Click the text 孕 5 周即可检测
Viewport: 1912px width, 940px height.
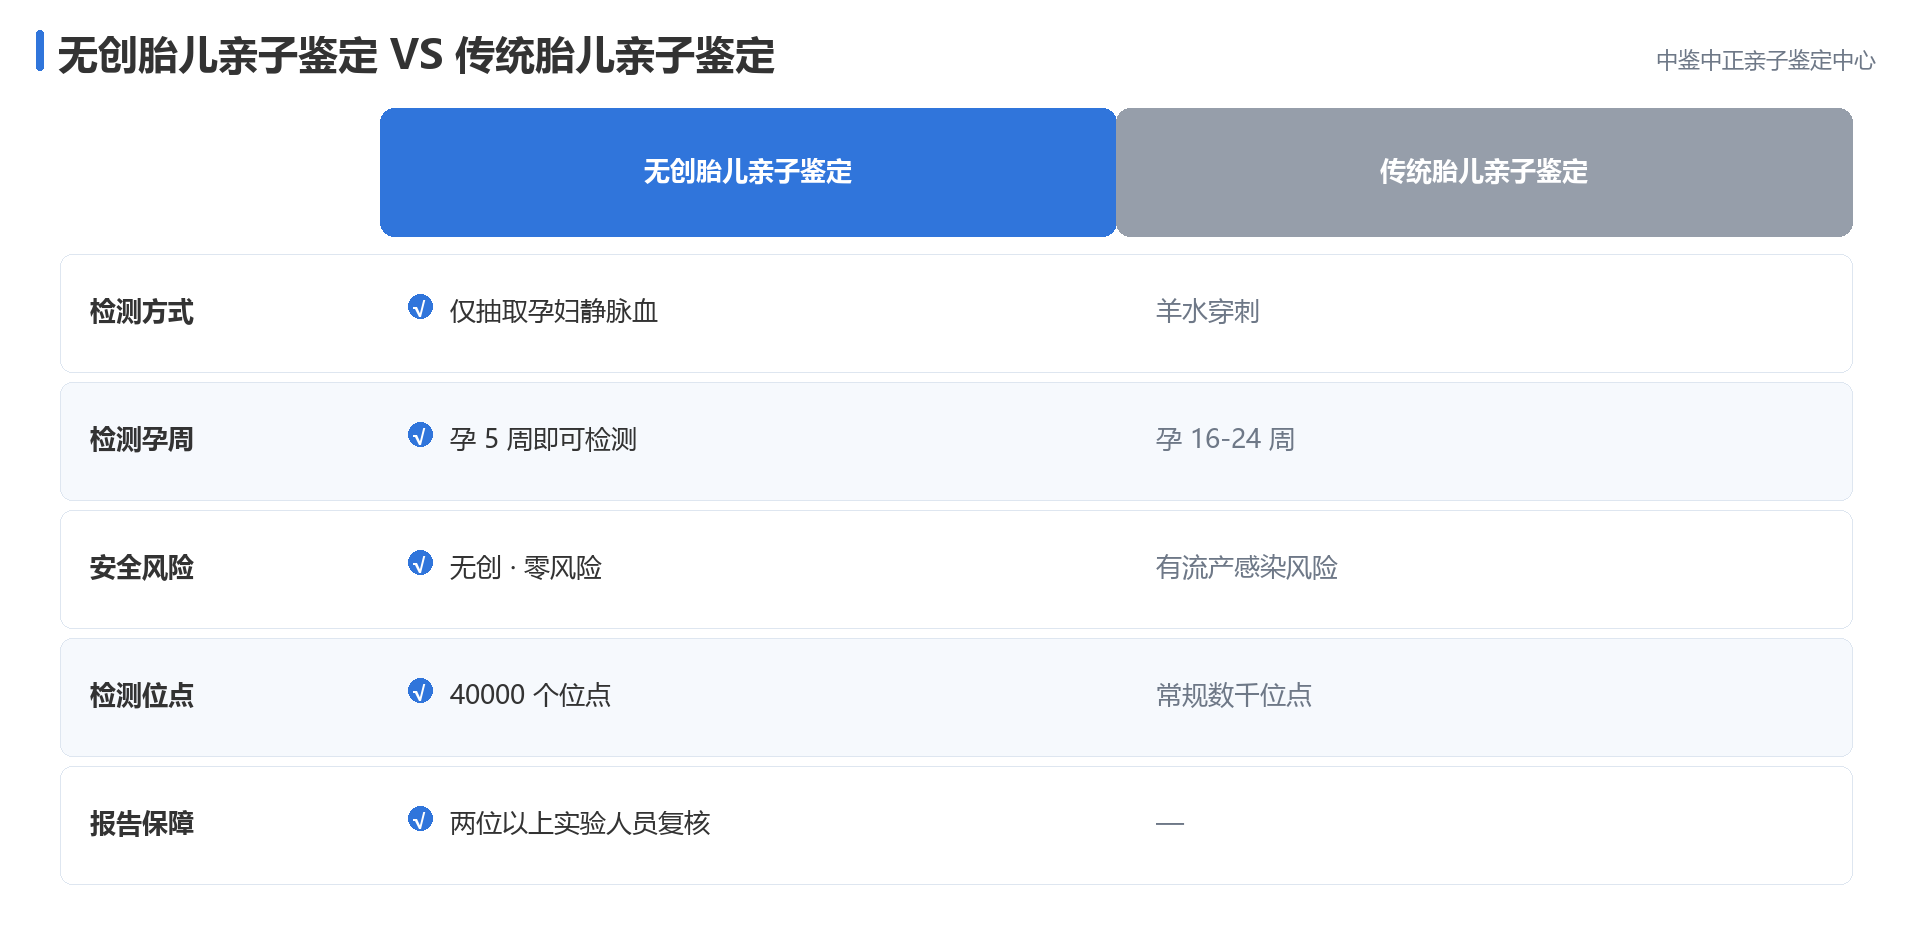(543, 440)
